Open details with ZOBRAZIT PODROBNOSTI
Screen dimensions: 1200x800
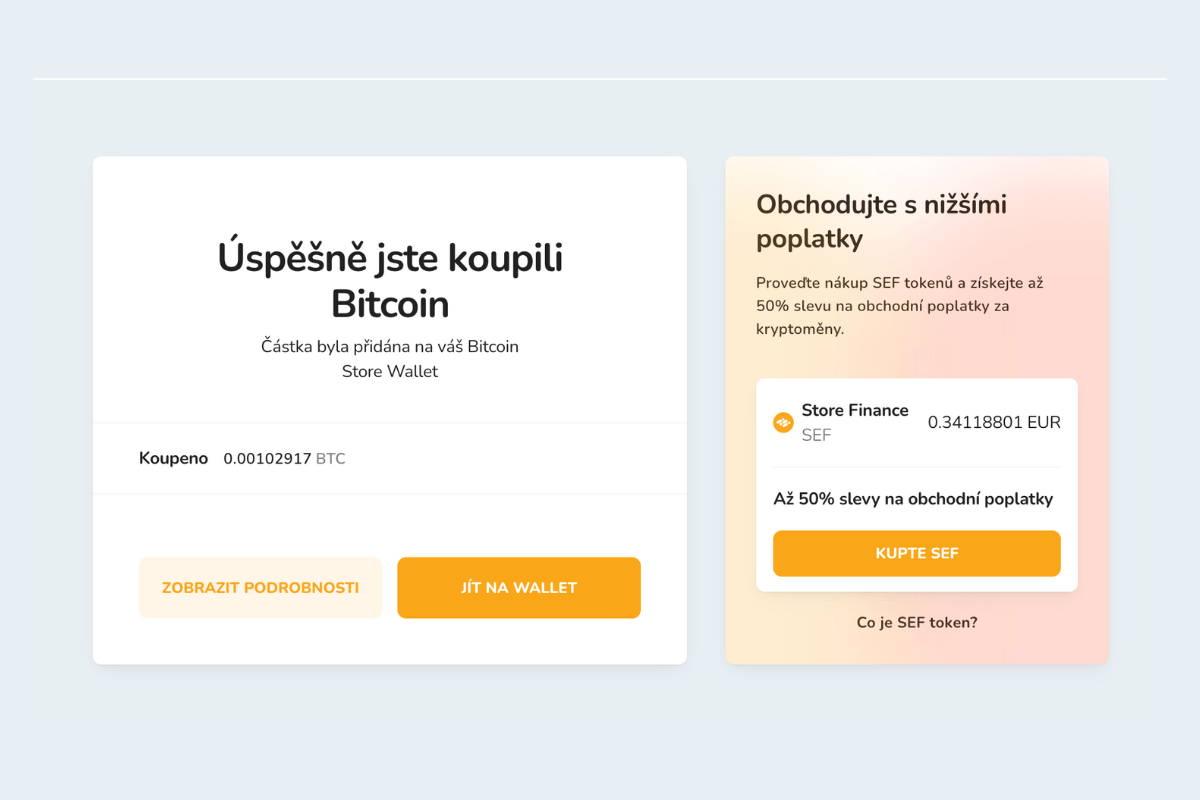point(260,588)
